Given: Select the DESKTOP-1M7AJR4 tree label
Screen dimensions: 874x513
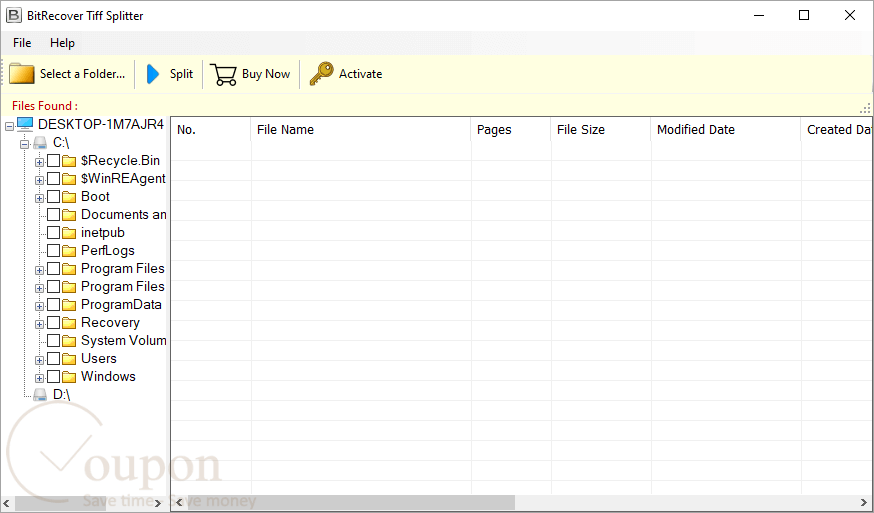Looking at the screenshot, I should [101, 124].
